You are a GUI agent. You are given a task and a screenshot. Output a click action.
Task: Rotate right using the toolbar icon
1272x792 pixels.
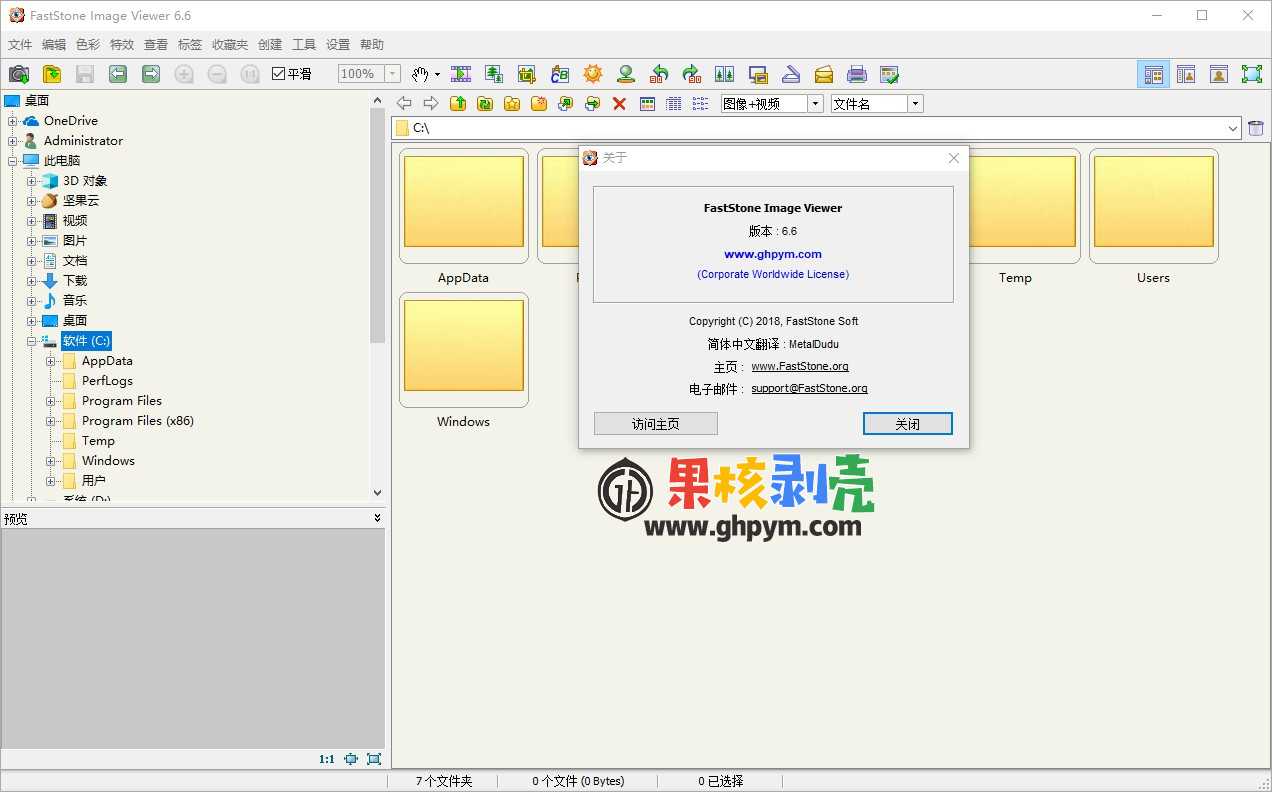pyautogui.click(x=692, y=74)
